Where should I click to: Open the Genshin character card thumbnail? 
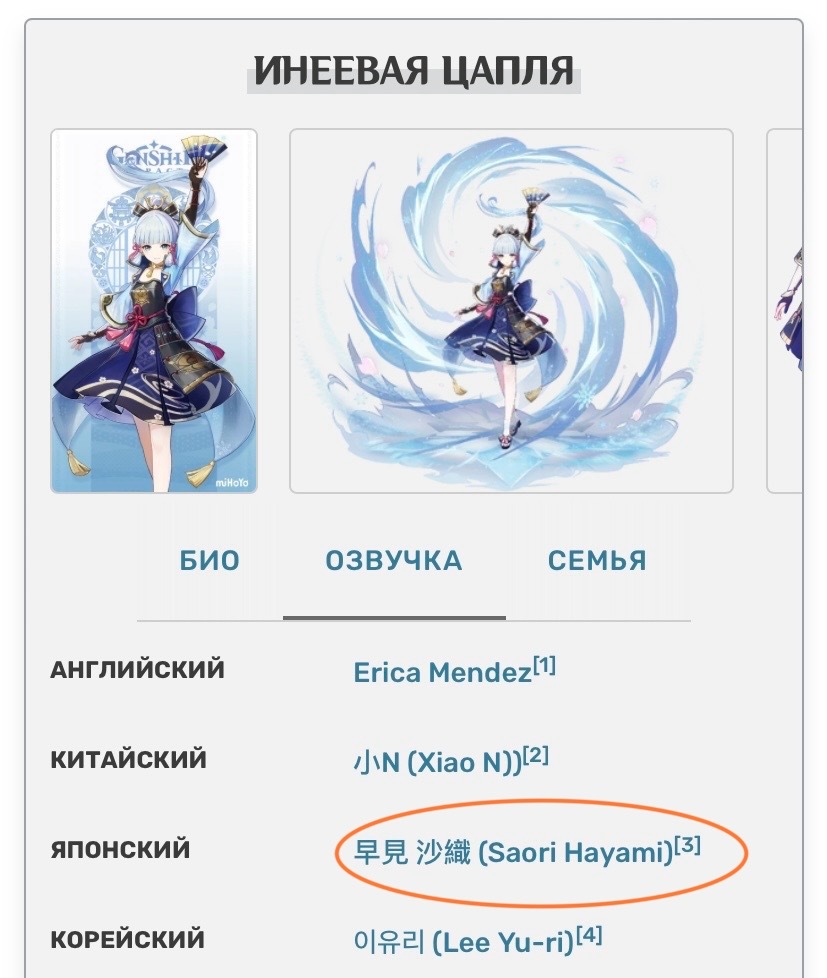154,311
